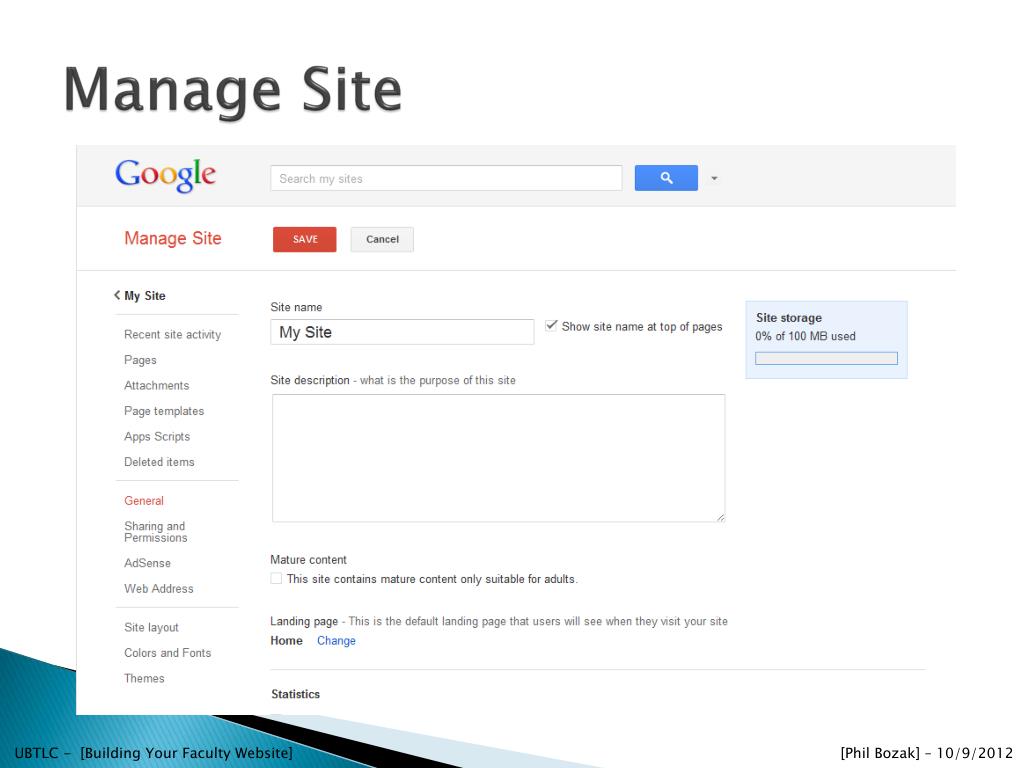Screen dimensions: 1024x768
Task: Open Recent site activity
Action: [x=172, y=334]
